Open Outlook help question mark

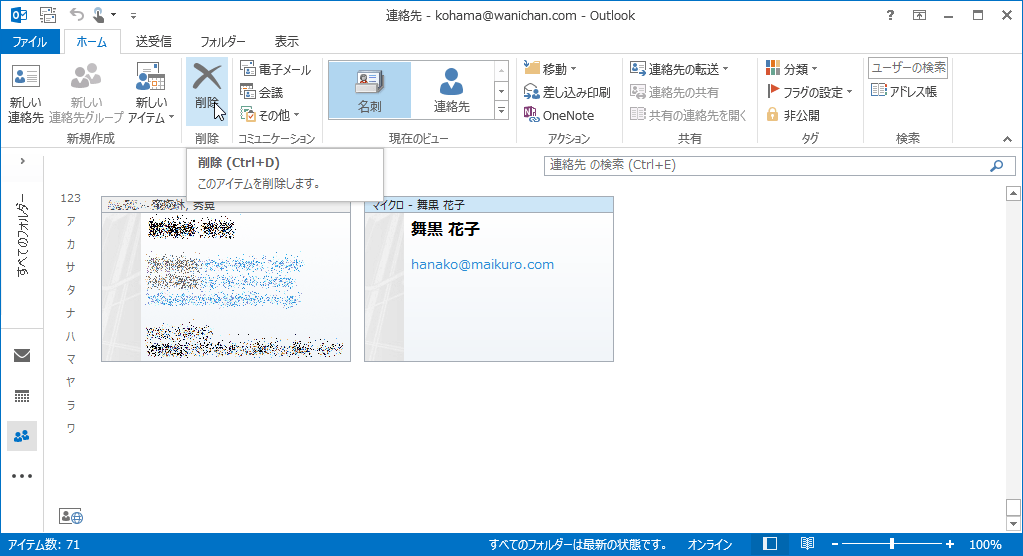[x=890, y=15]
